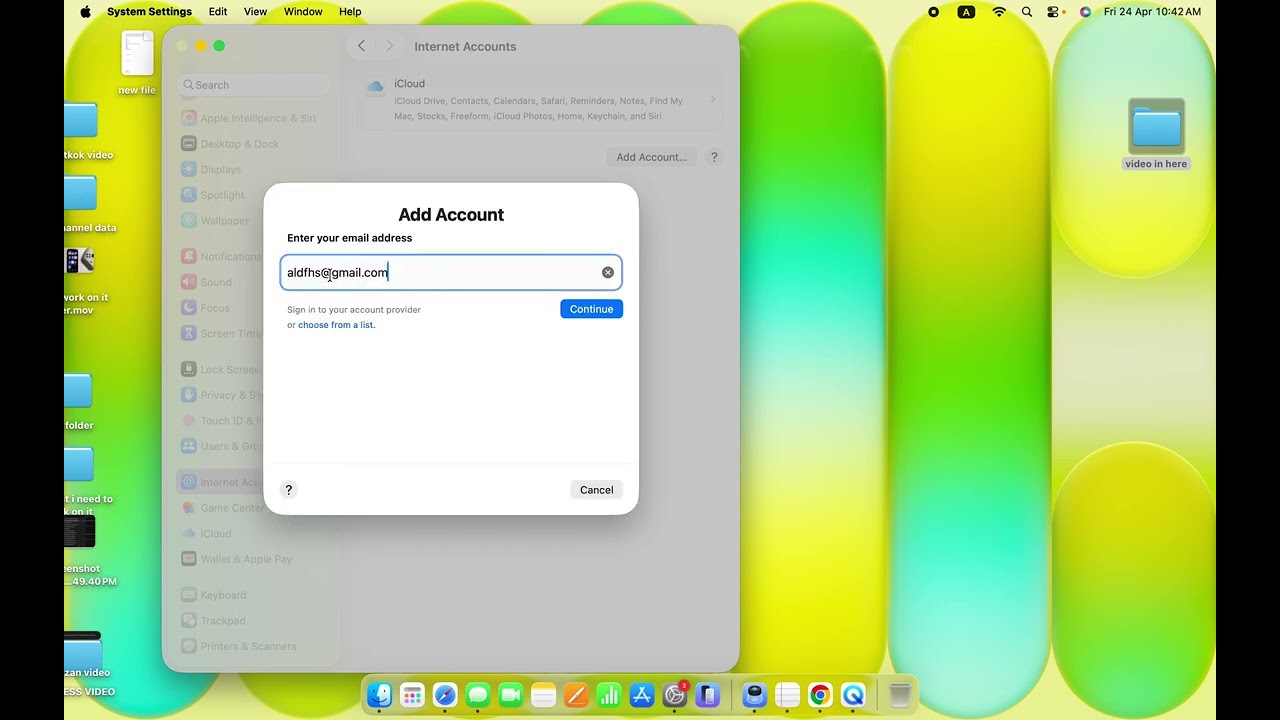Select Wallet & Apple Pay in sidebar
Screen dimensions: 1280x720
coord(256,559)
